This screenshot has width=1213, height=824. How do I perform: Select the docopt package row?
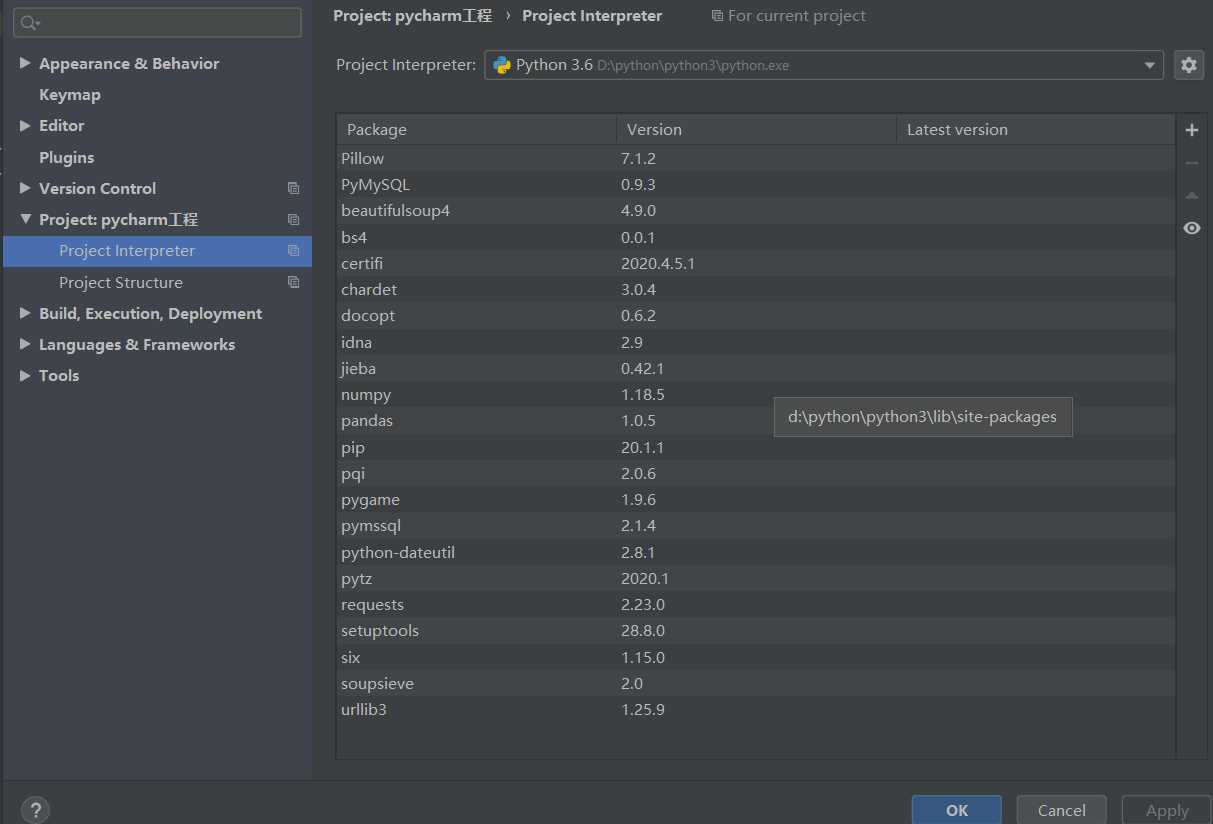[756, 316]
